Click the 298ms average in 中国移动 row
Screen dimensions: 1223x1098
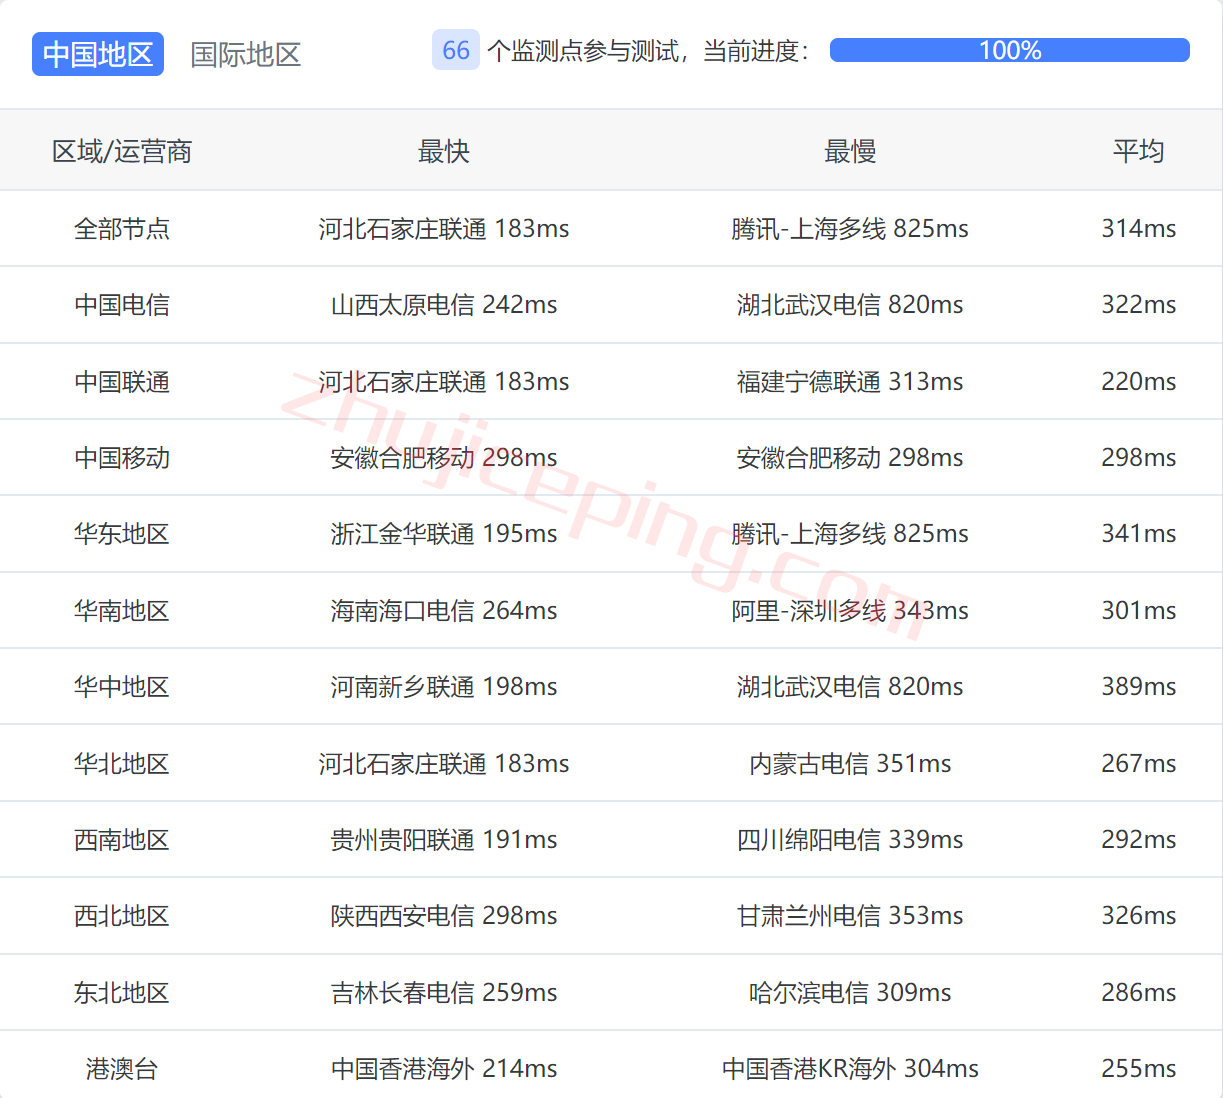1139,457
